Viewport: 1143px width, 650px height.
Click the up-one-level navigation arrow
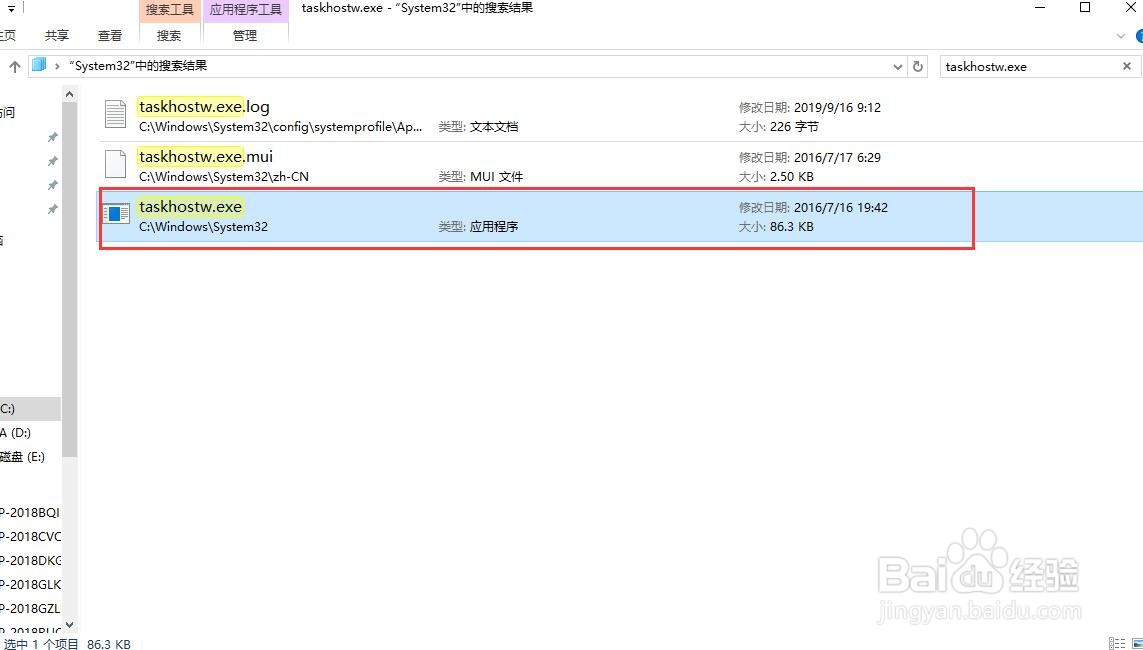coord(14,66)
